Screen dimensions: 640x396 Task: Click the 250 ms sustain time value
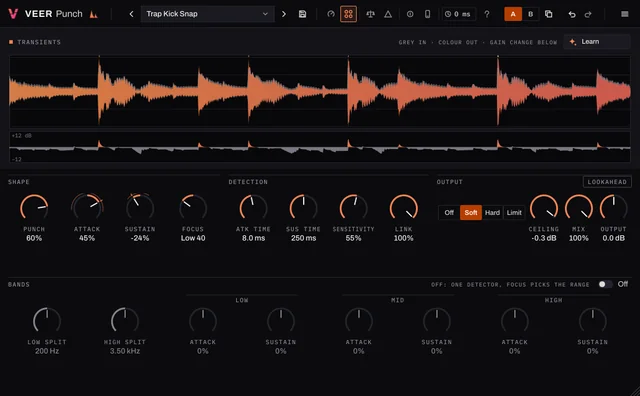tap(303, 238)
